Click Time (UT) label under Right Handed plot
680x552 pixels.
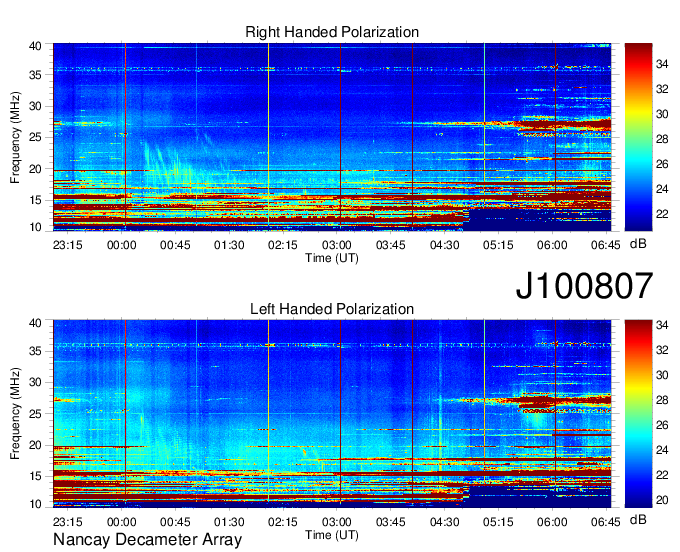[332, 258]
